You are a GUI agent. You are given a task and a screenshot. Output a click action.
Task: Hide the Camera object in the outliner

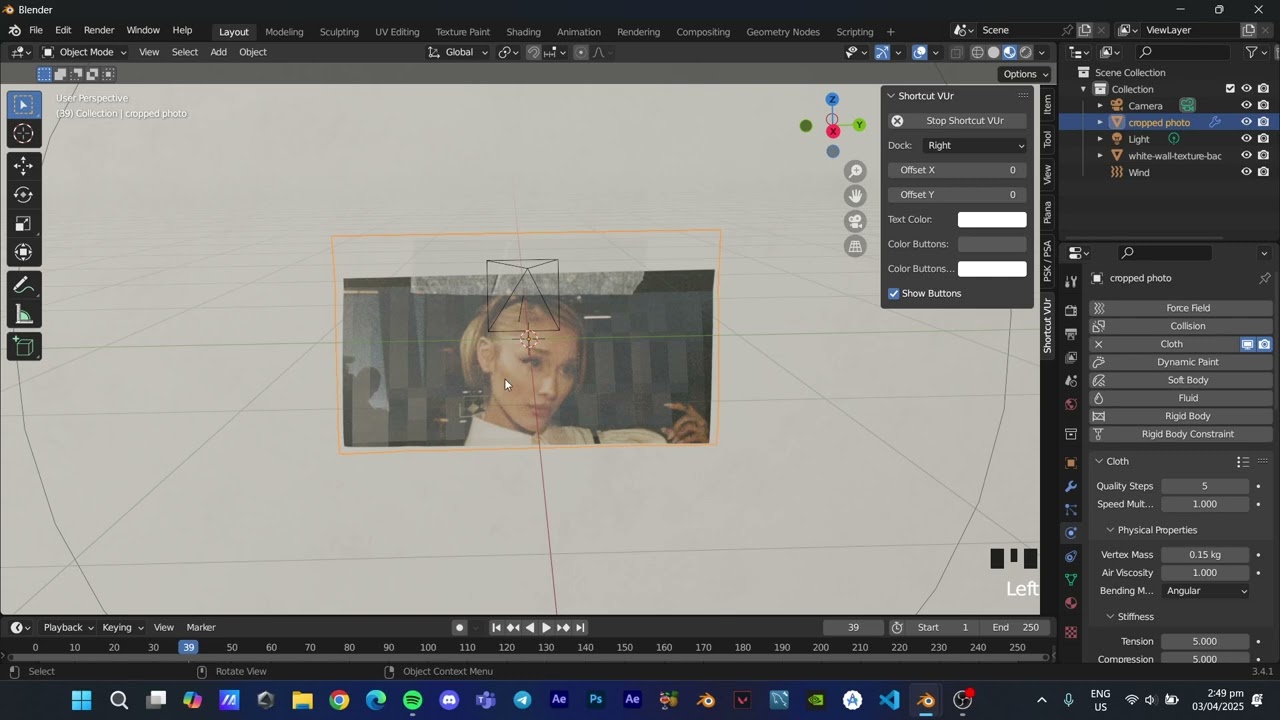coord(1246,105)
